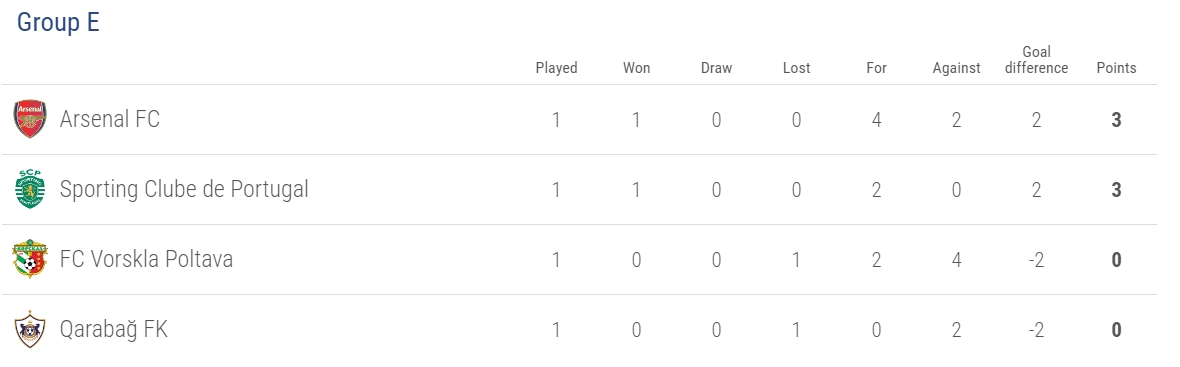Open the Qarabağ FK team link
The image size is (1180, 367).
point(113,329)
